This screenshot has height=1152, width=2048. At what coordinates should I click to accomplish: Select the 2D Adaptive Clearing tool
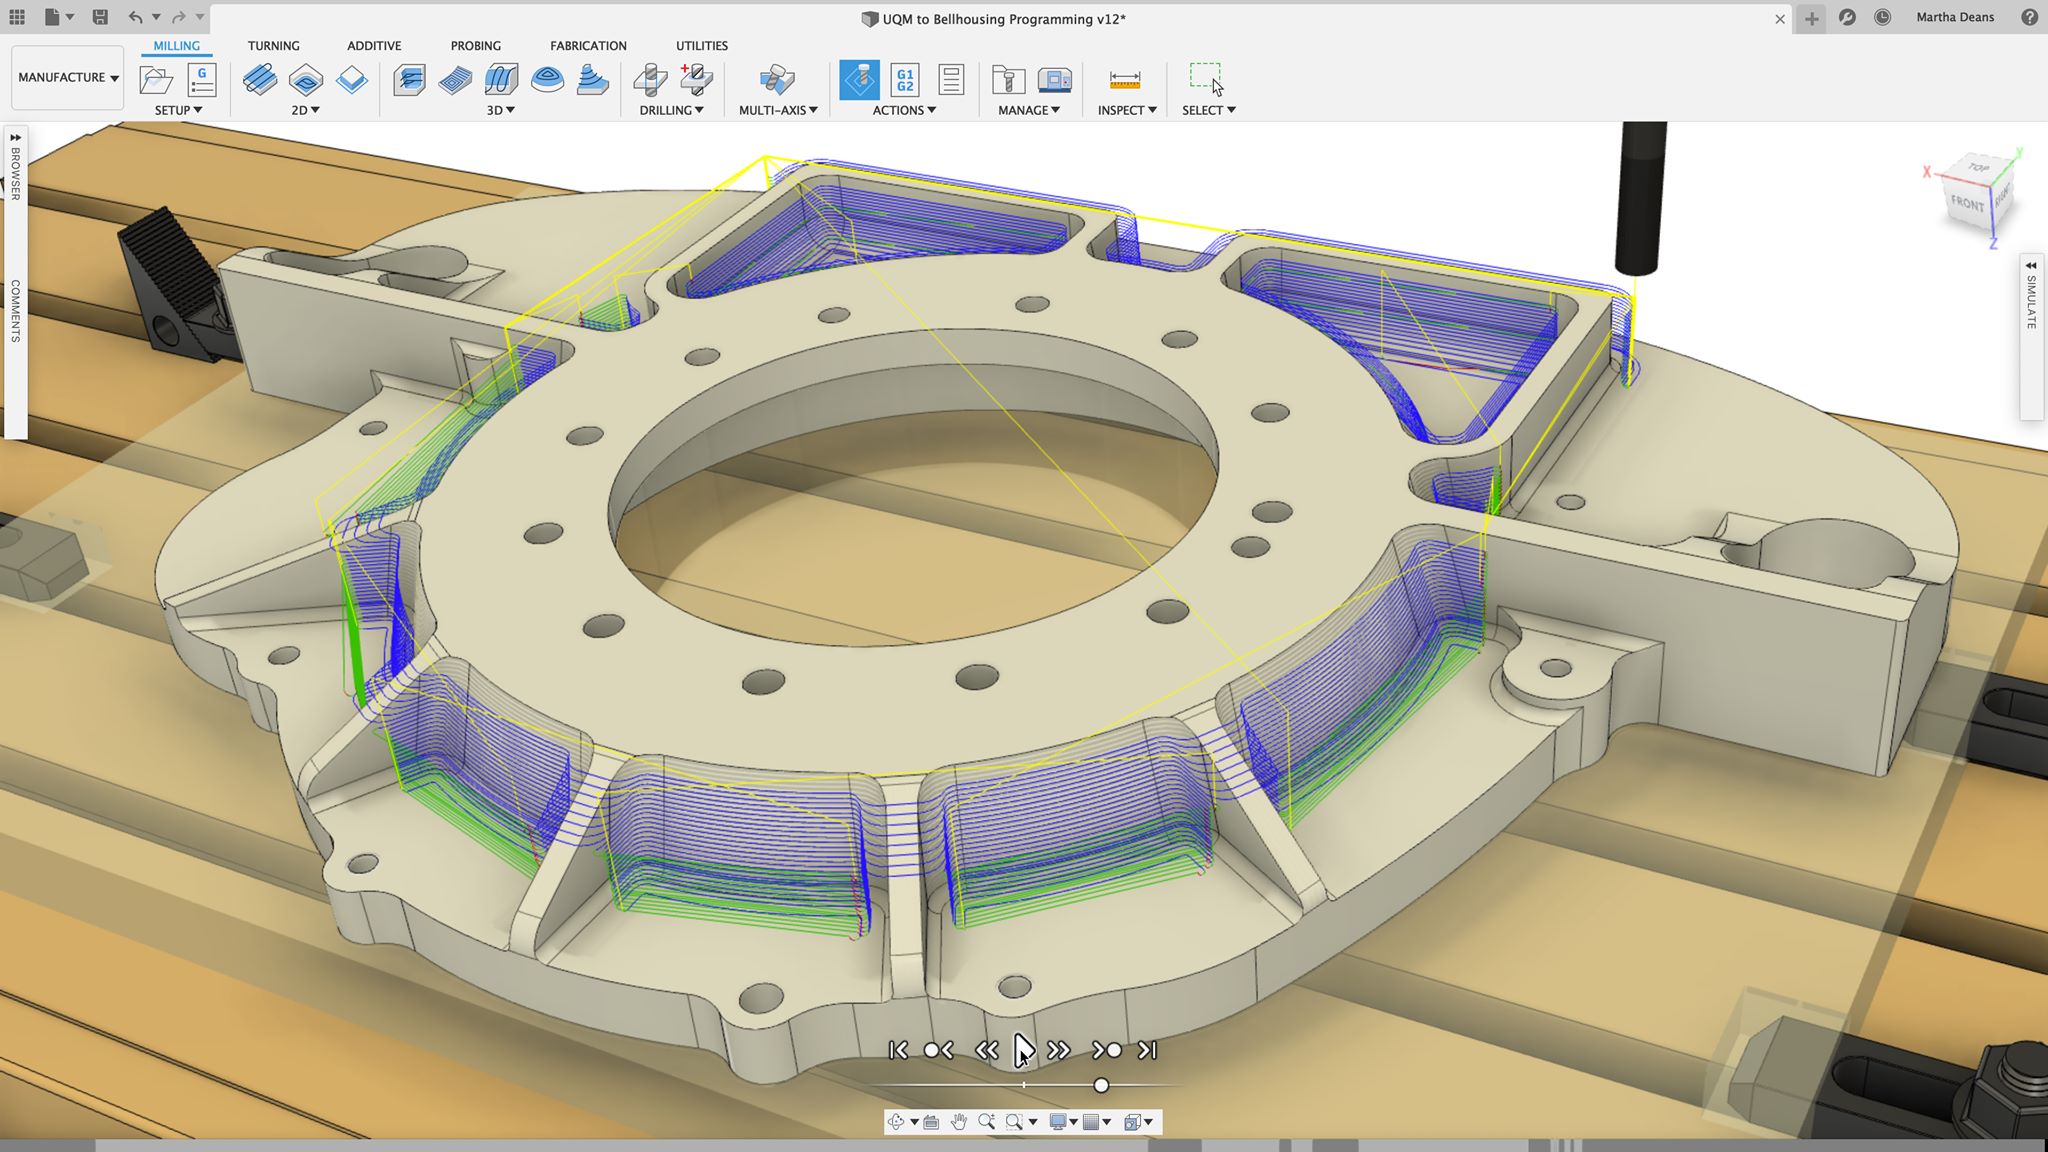point(260,79)
